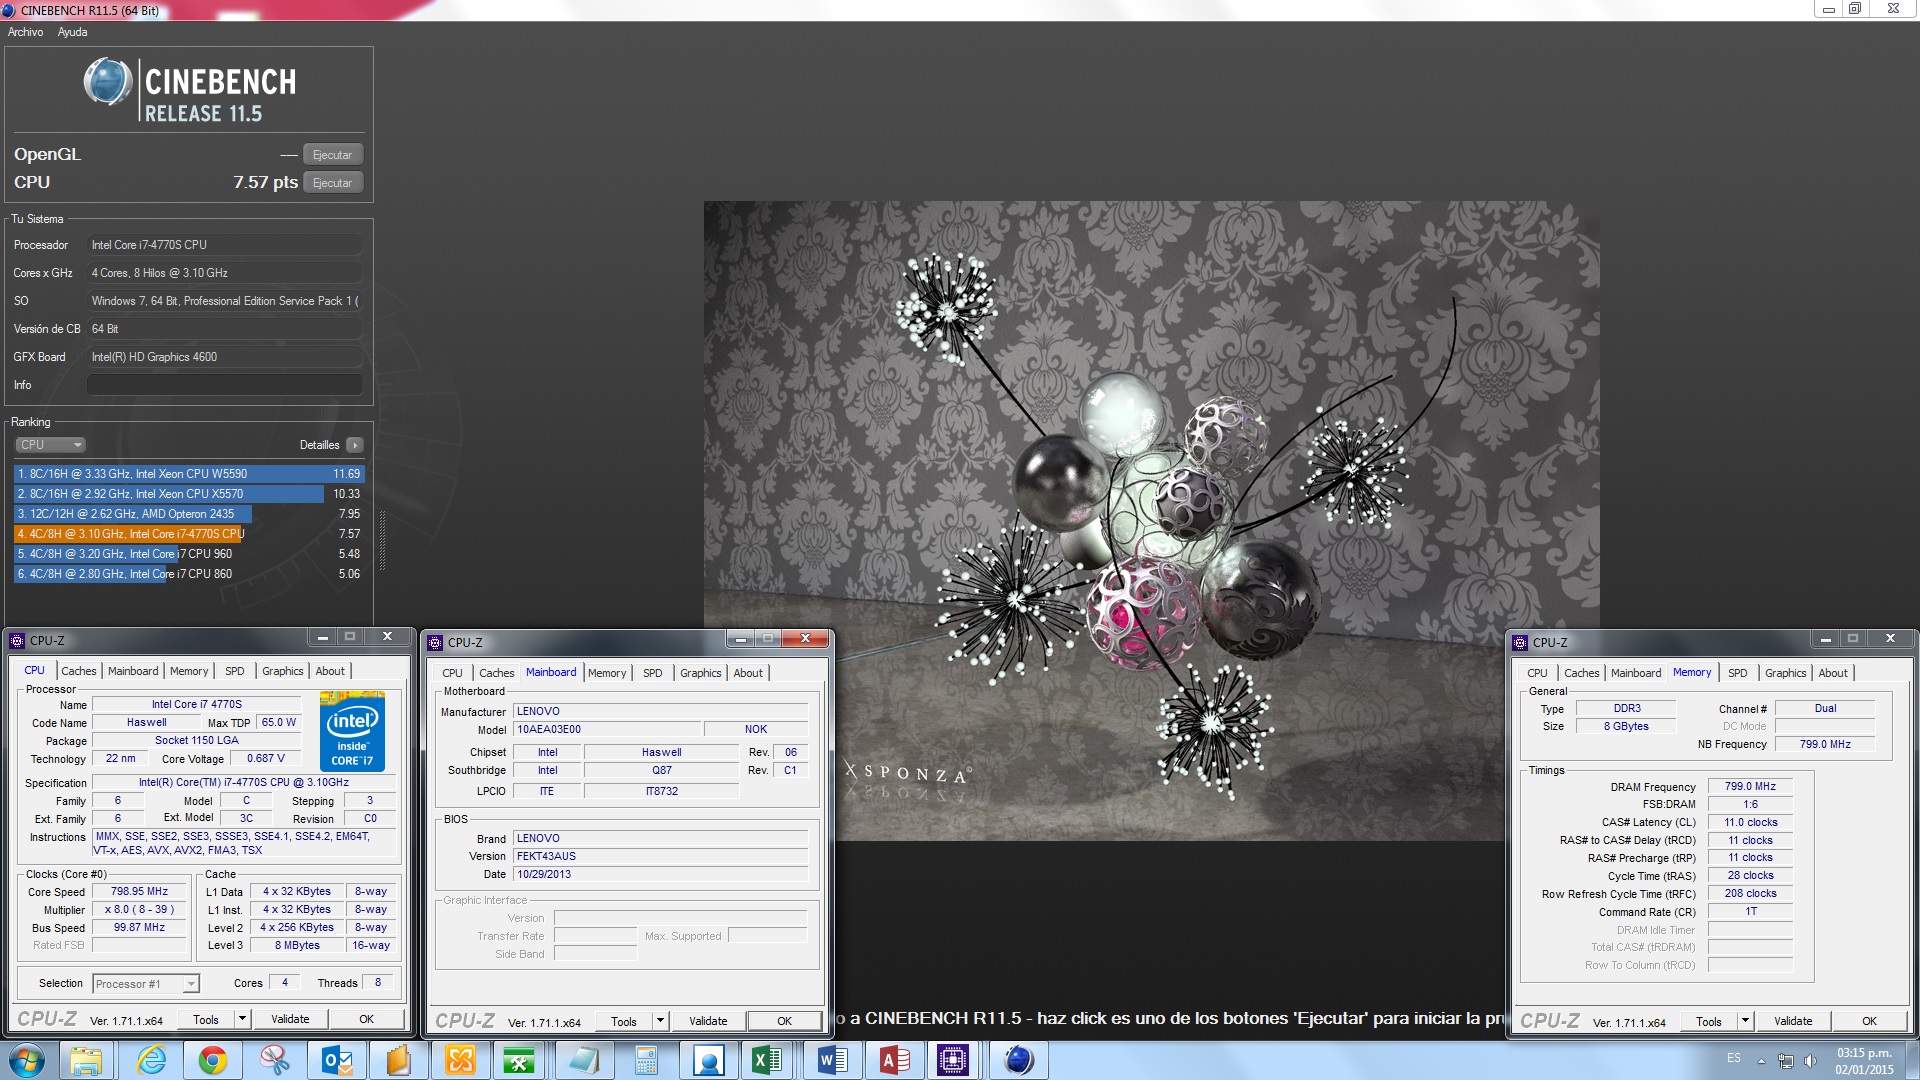
Task: Click Validate in left CPU-Z window
Action: coord(290,1020)
